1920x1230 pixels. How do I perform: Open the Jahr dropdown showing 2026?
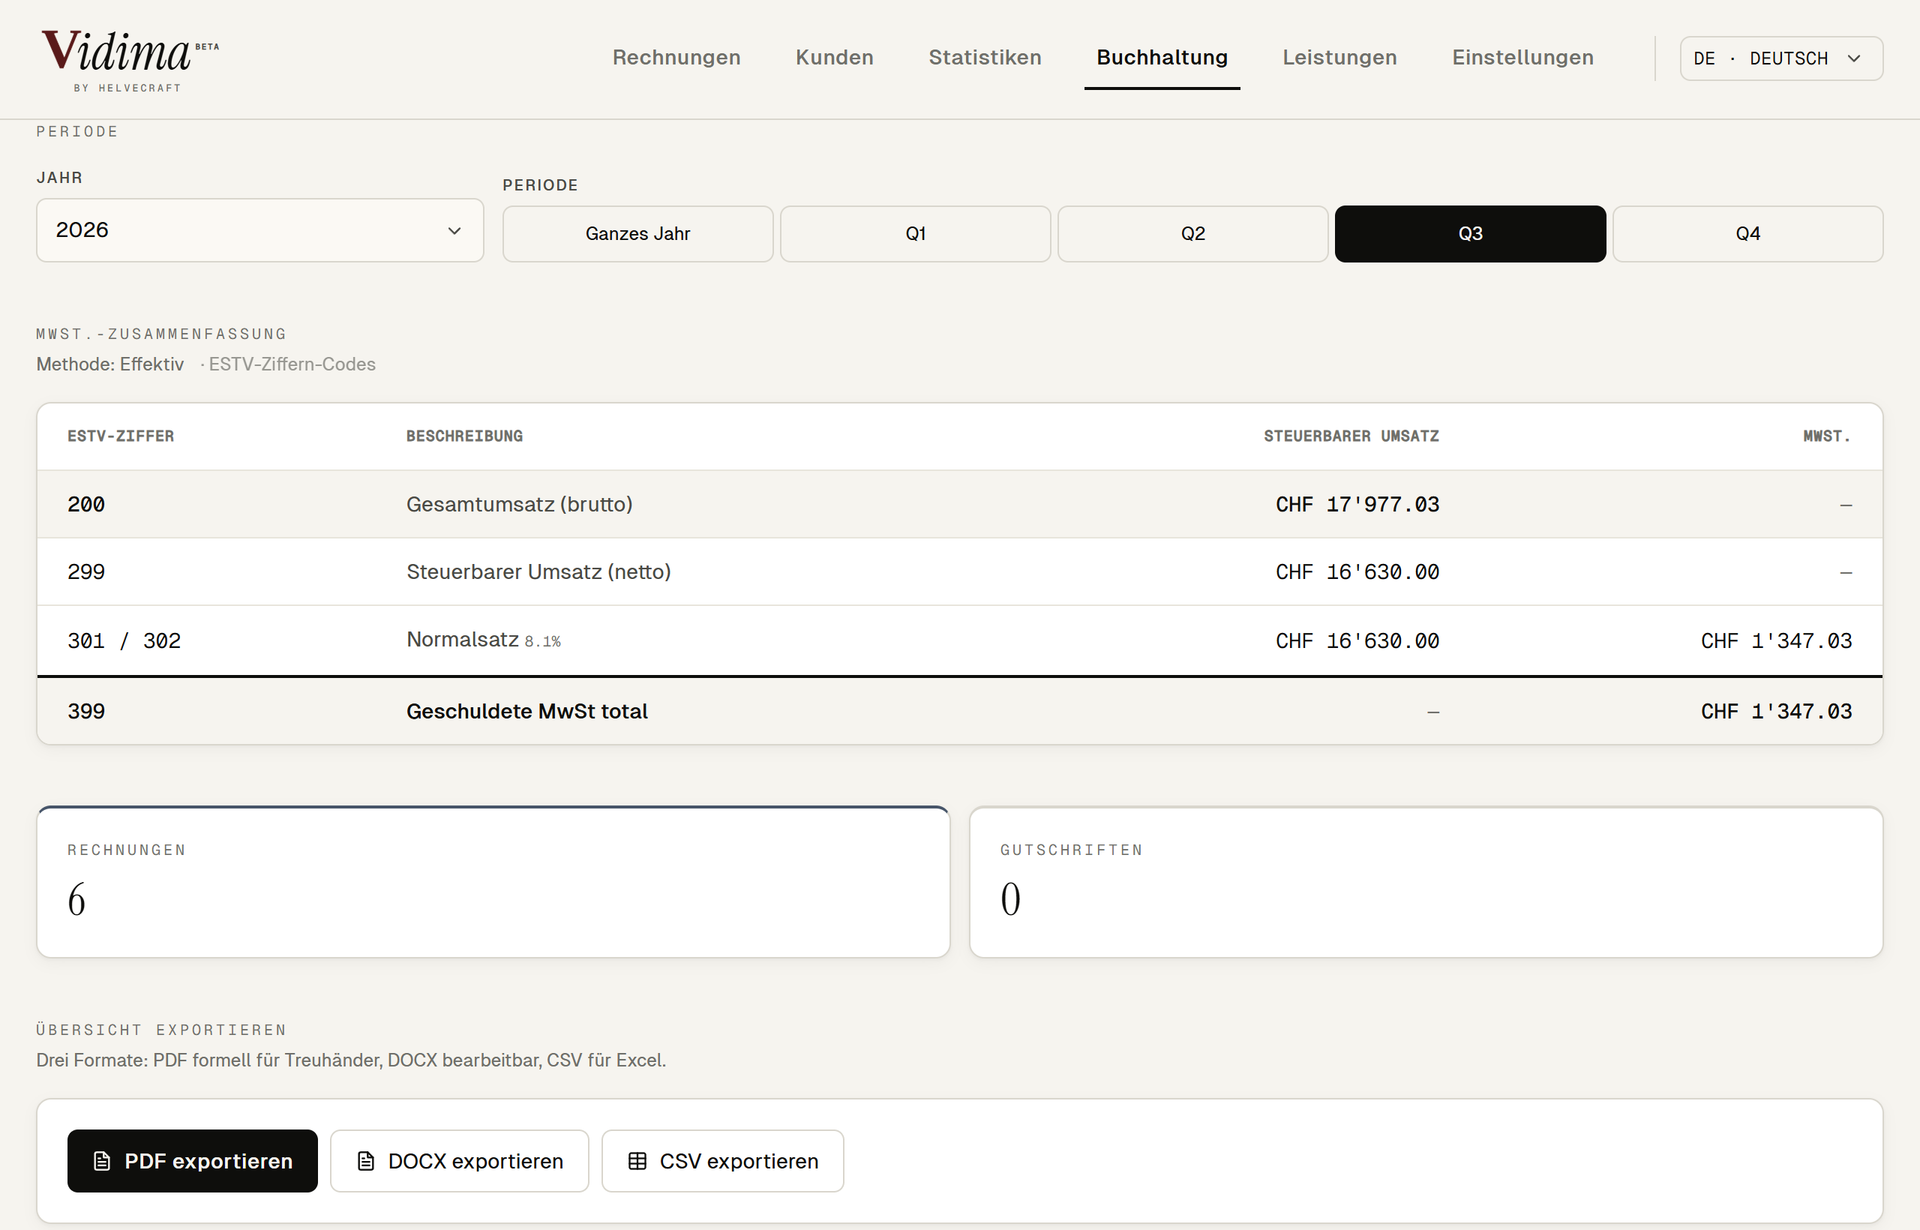(260, 230)
